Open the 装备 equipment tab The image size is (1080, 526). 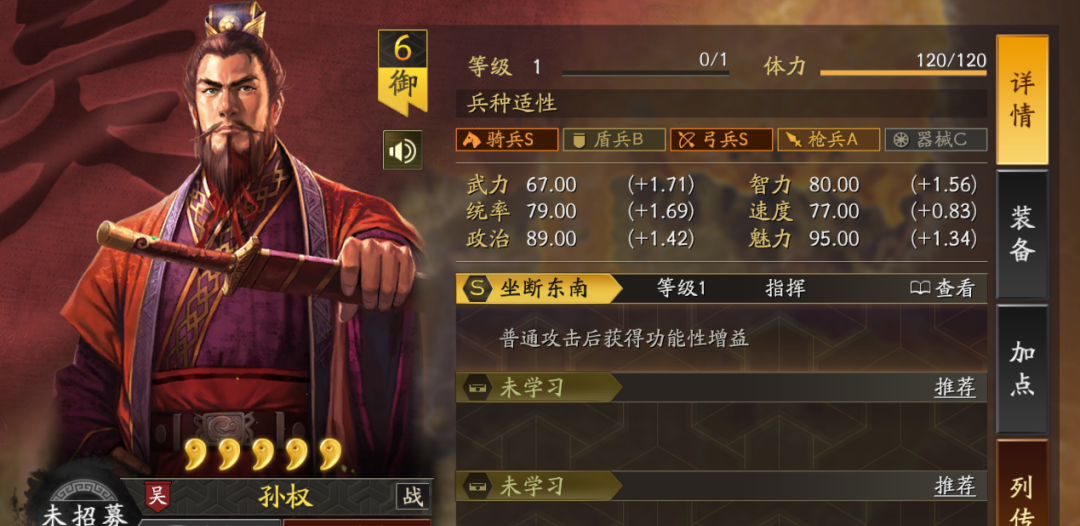coord(1022,234)
